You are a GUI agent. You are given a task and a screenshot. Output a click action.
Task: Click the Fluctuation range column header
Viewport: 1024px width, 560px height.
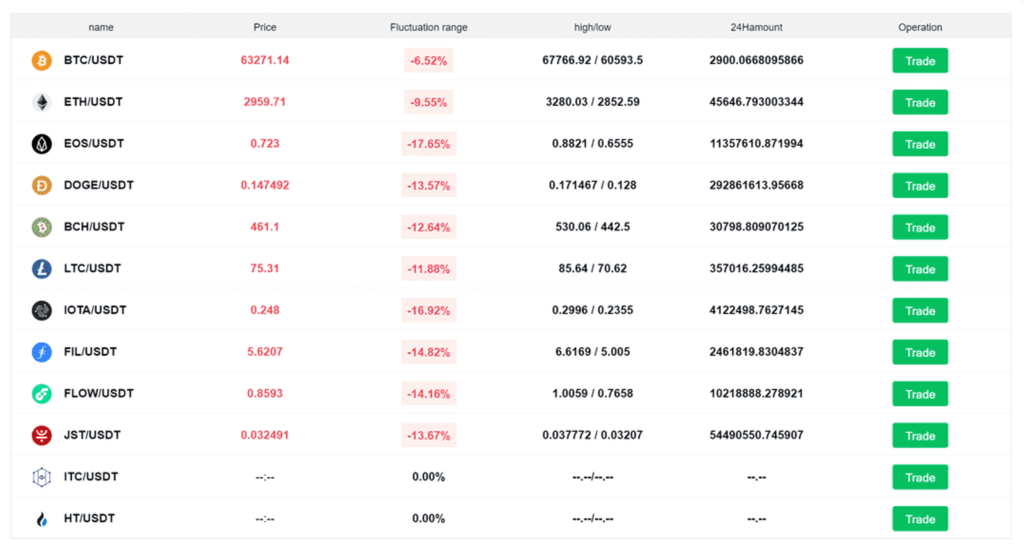[x=428, y=27]
